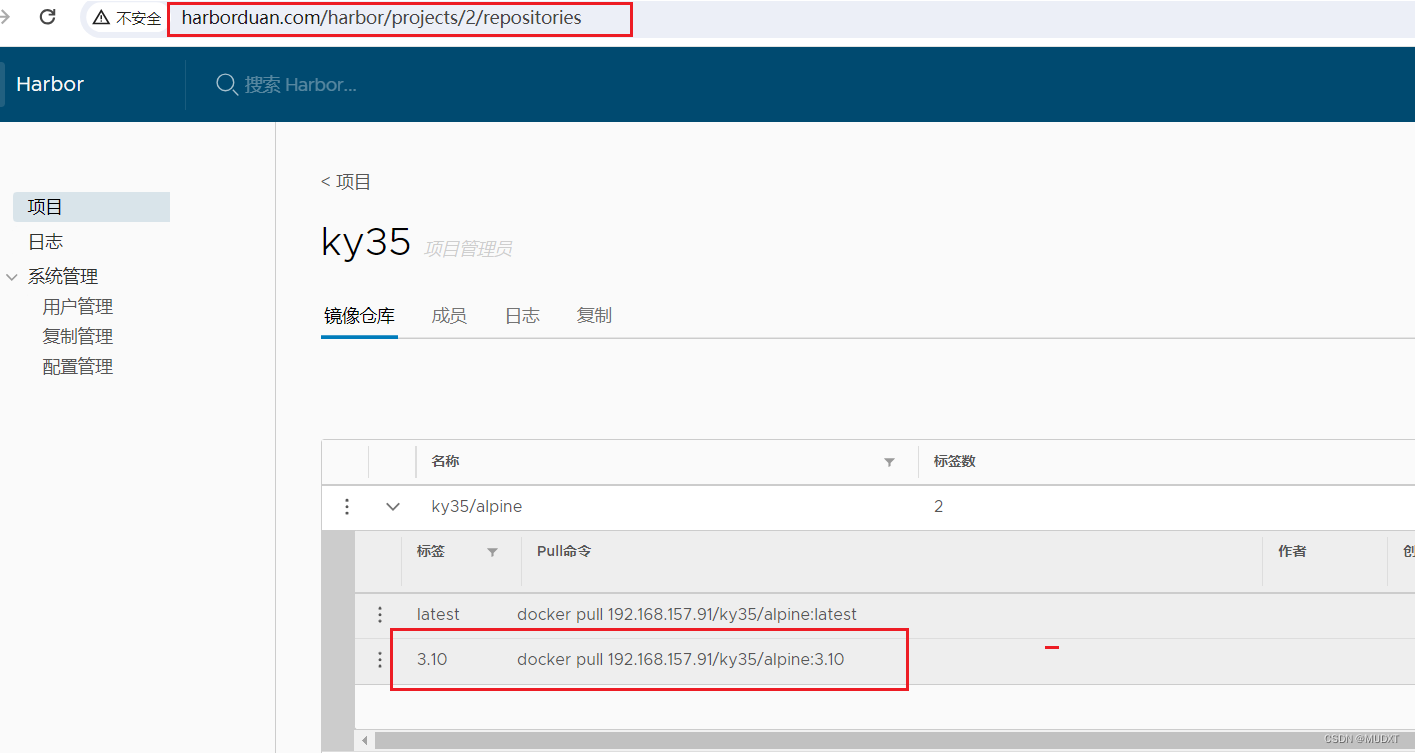The image size is (1415, 753).
Task: Click the tag count value 2
Action: click(938, 507)
